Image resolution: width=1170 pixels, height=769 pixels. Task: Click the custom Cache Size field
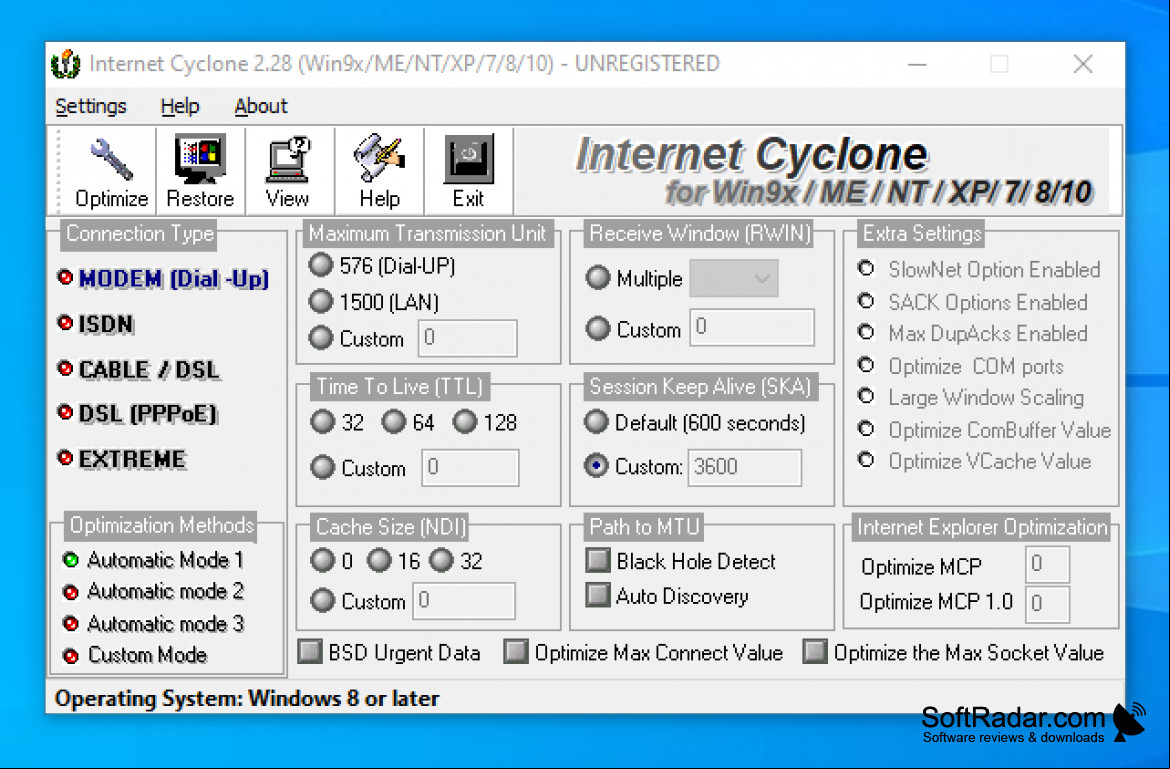point(463,600)
